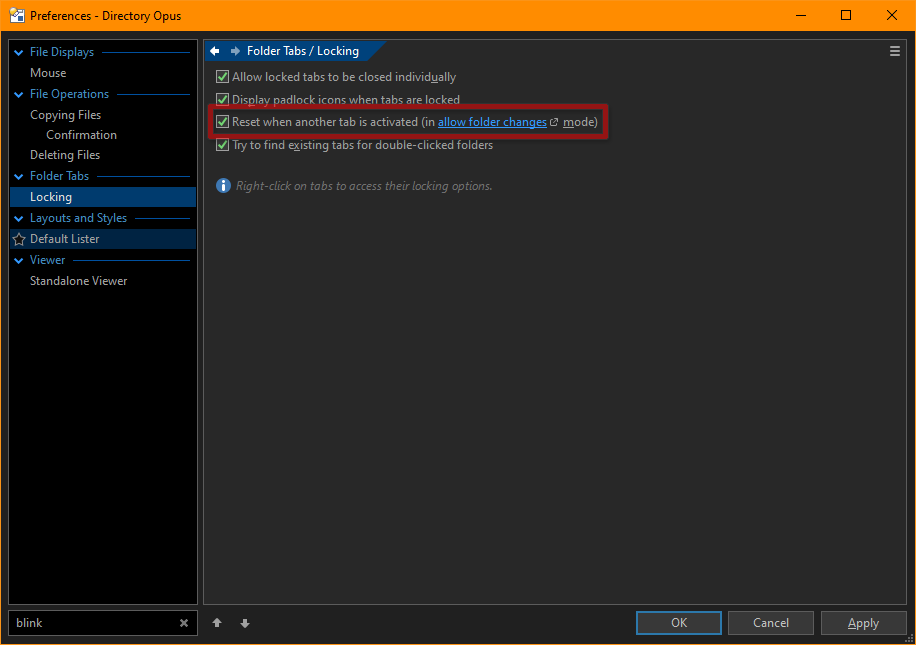Jump to previous search result arrow
Image resolution: width=916 pixels, height=645 pixels.
(x=217, y=623)
